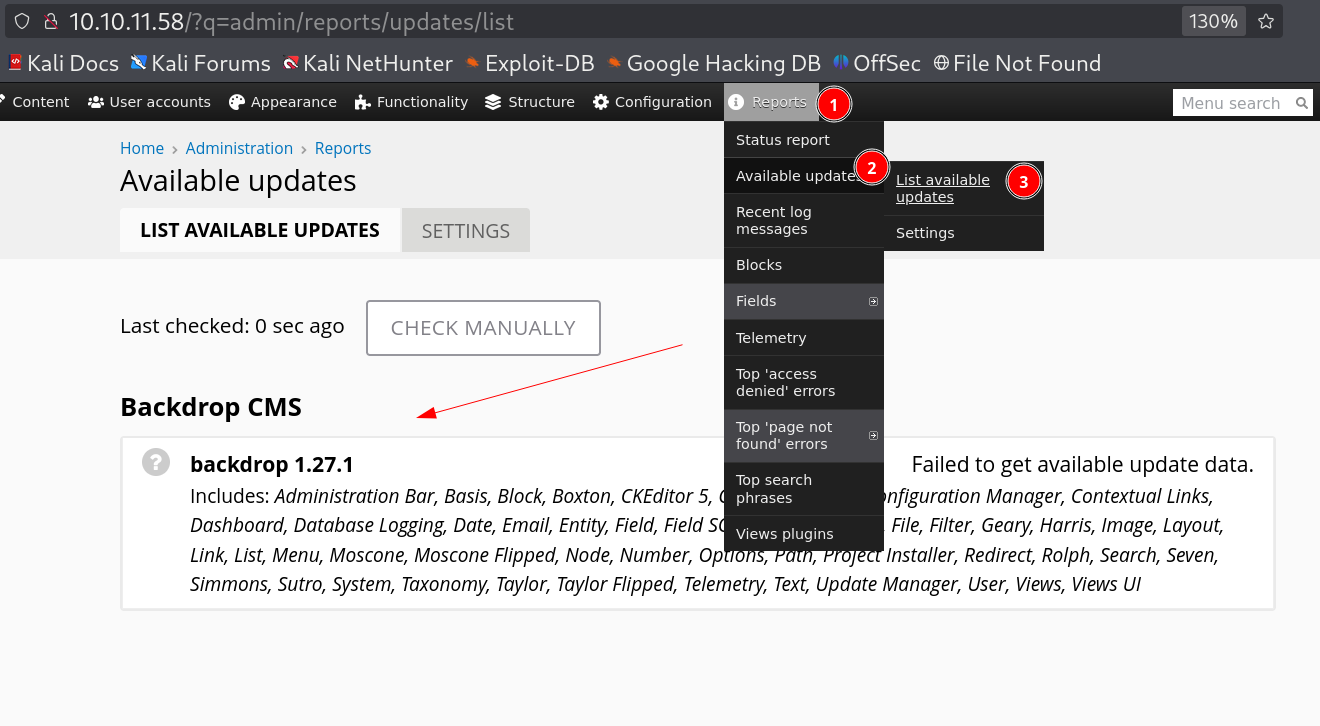1320x726 pixels.
Task: Select Fields in Reports dropdown
Action: [x=804, y=301]
